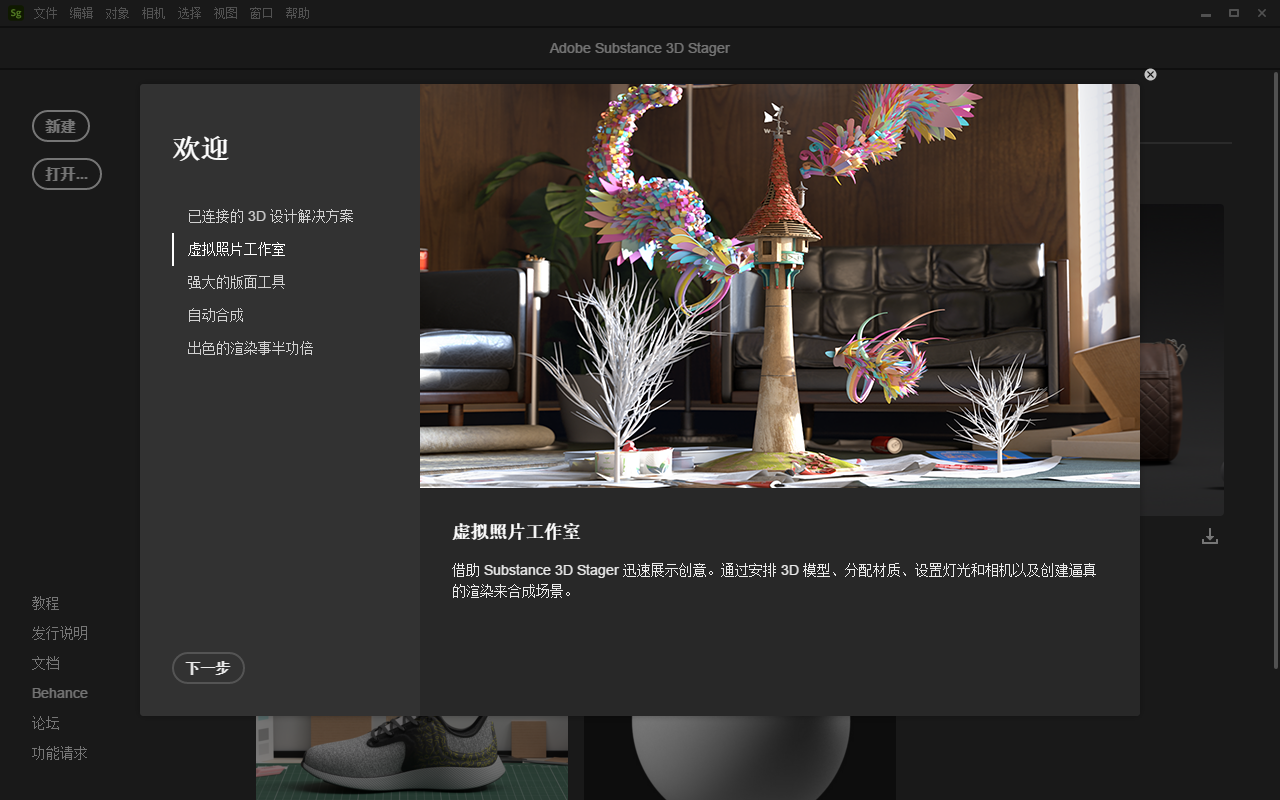Close the Substance 3D Stager window
Screen dimensions: 1280x800
(1261, 13)
